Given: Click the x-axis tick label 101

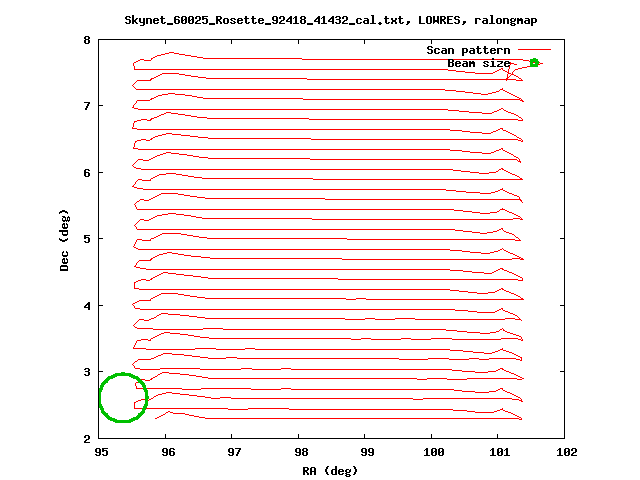Looking at the screenshot, I should [x=500, y=452].
